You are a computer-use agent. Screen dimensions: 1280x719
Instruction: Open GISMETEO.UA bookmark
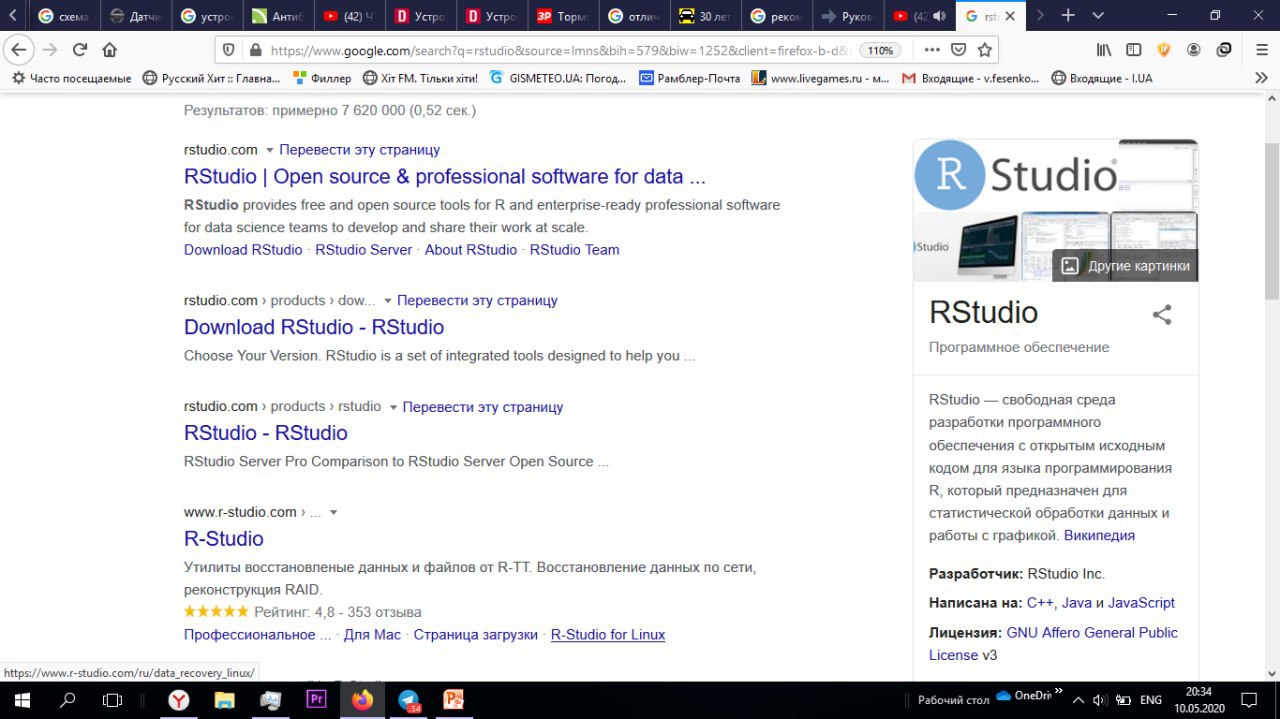tap(559, 78)
